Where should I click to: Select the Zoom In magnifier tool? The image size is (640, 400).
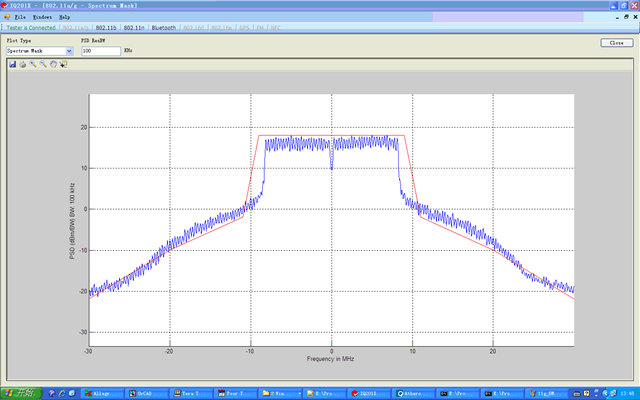click(x=32, y=64)
